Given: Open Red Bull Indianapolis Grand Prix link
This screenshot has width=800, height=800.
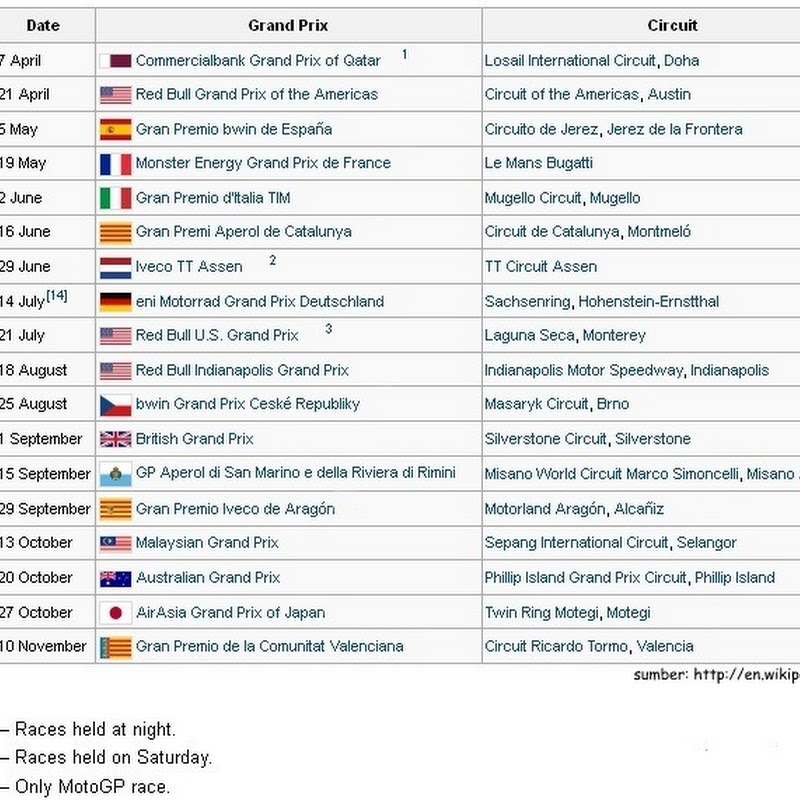Looking at the screenshot, I should pos(242,370).
